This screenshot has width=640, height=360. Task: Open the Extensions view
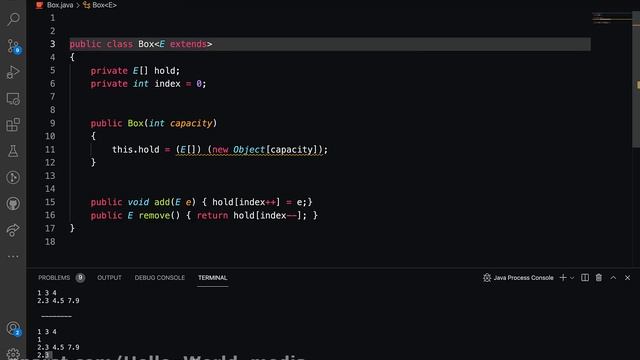pos(13,125)
